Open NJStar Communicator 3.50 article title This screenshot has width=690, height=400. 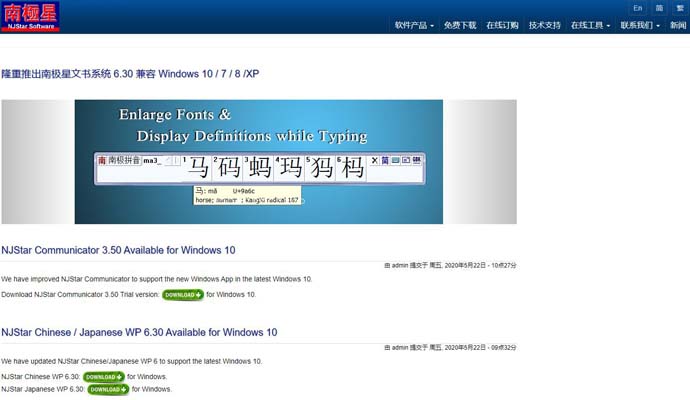click(118, 250)
